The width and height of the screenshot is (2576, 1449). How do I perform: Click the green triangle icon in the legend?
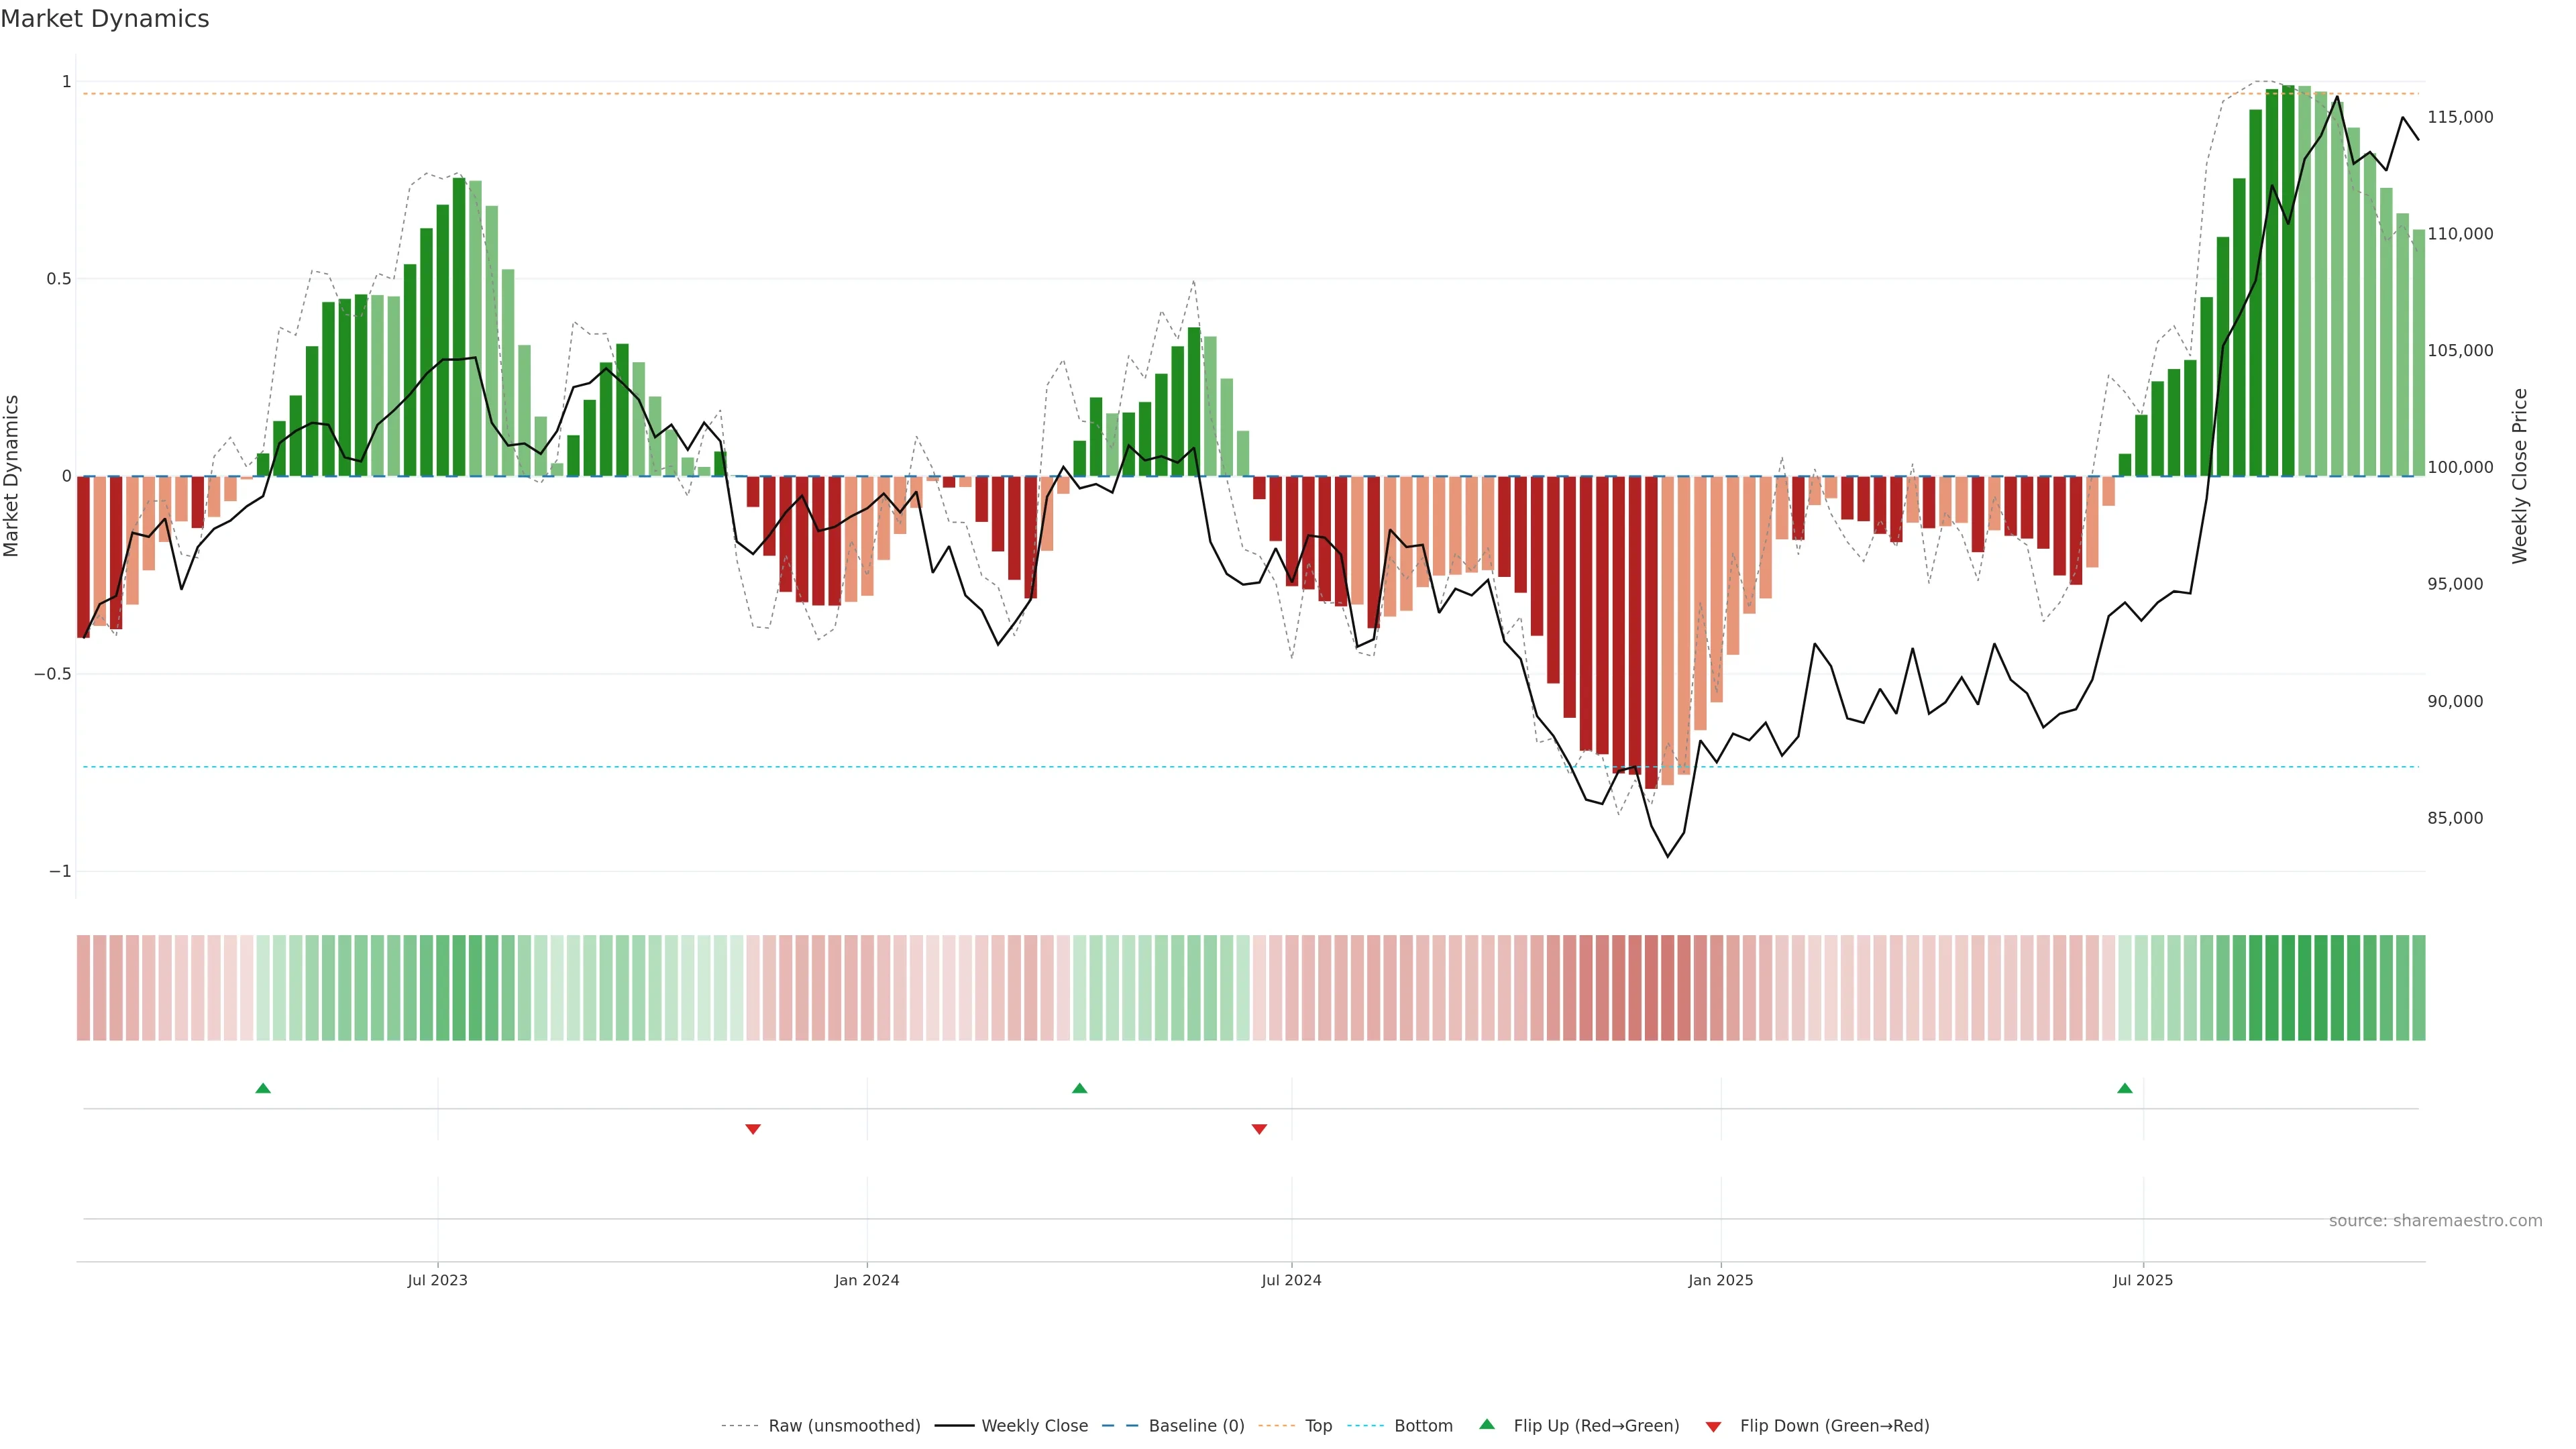(x=1487, y=1424)
